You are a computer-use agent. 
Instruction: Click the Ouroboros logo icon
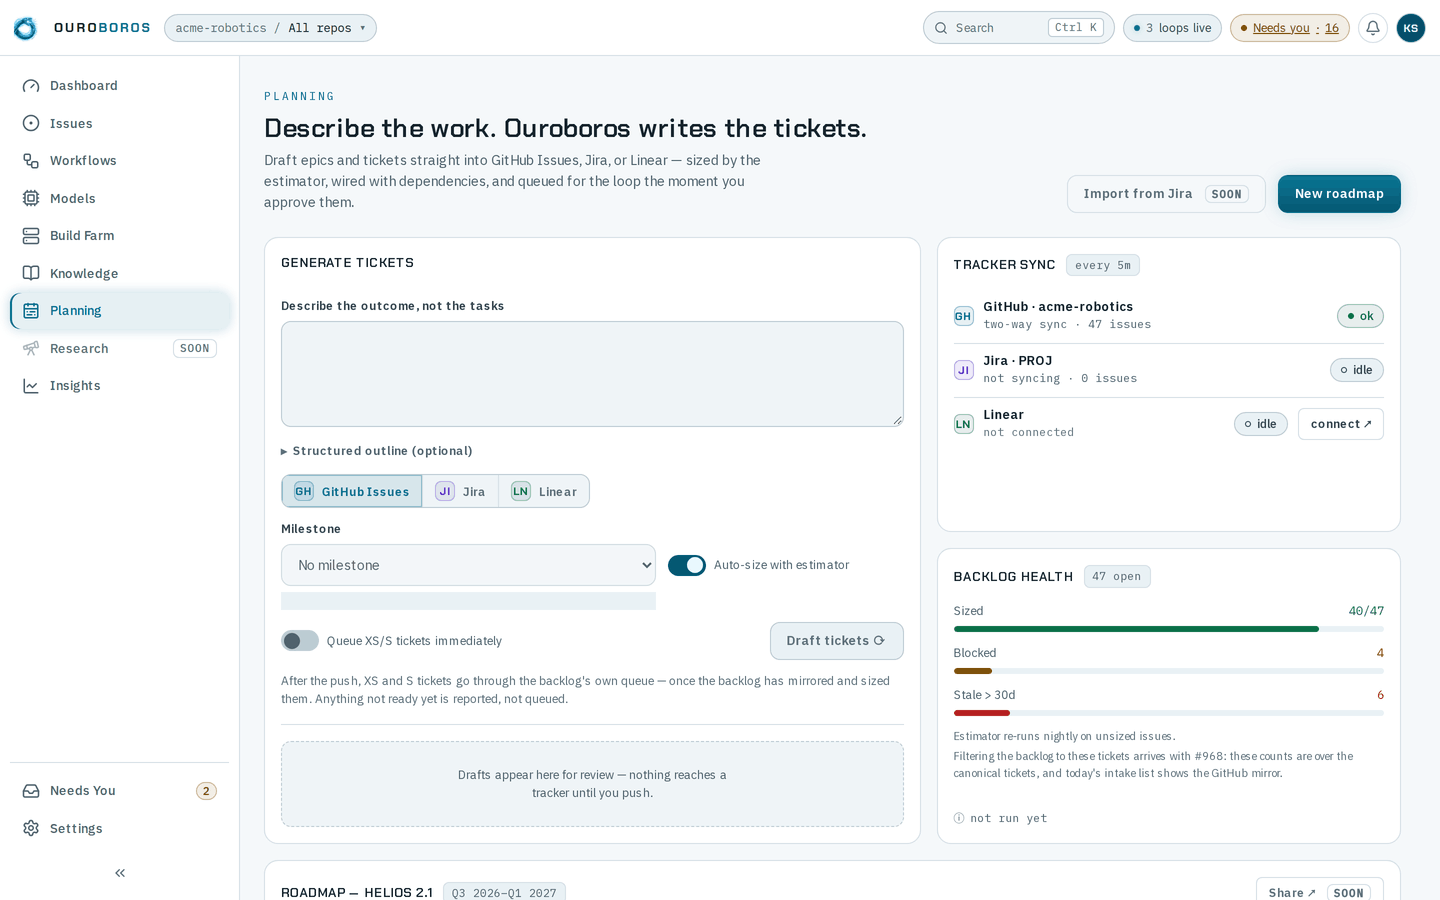click(25, 28)
